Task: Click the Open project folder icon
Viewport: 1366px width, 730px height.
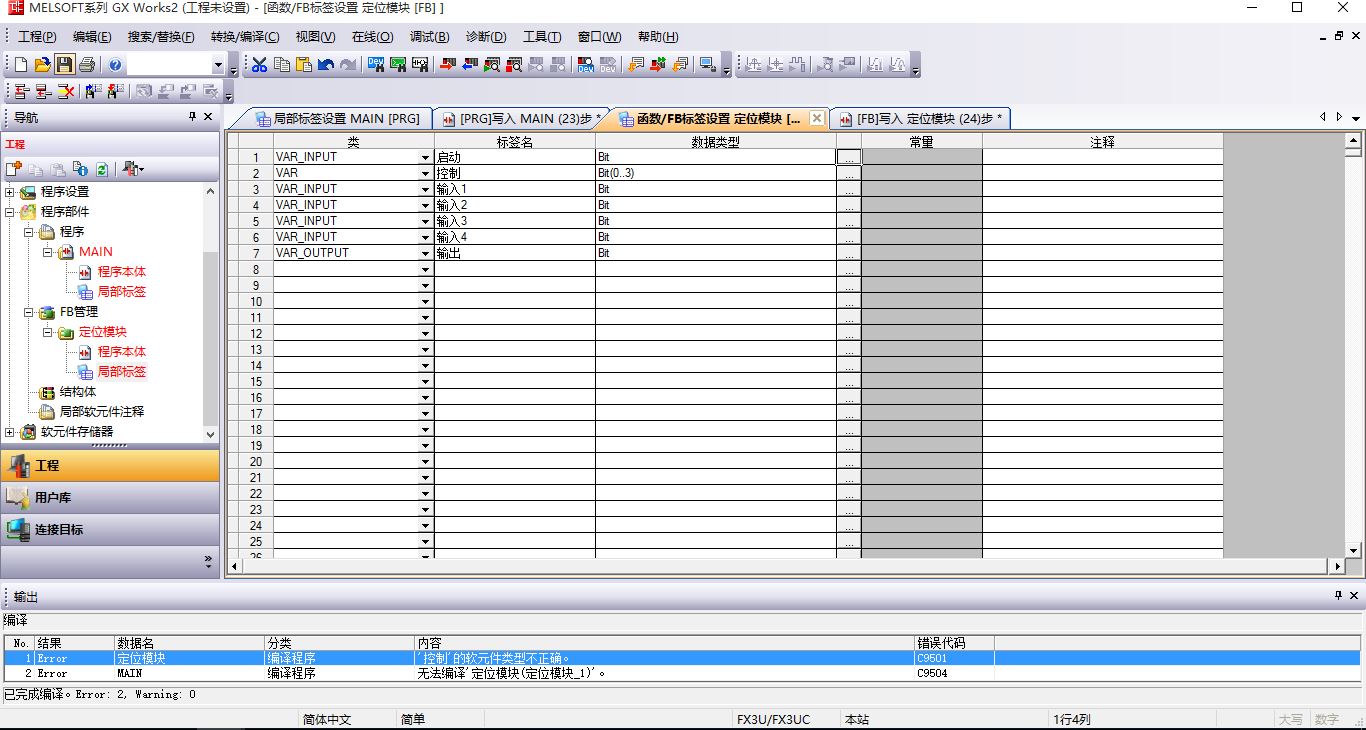Action: pyautogui.click(x=42, y=65)
